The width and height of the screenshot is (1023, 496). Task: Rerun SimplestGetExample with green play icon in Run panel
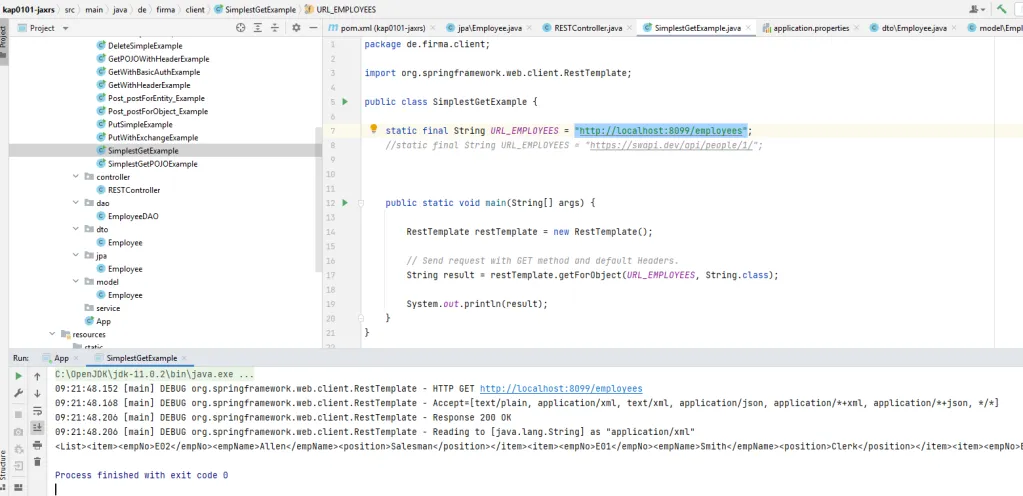coord(18,376)
